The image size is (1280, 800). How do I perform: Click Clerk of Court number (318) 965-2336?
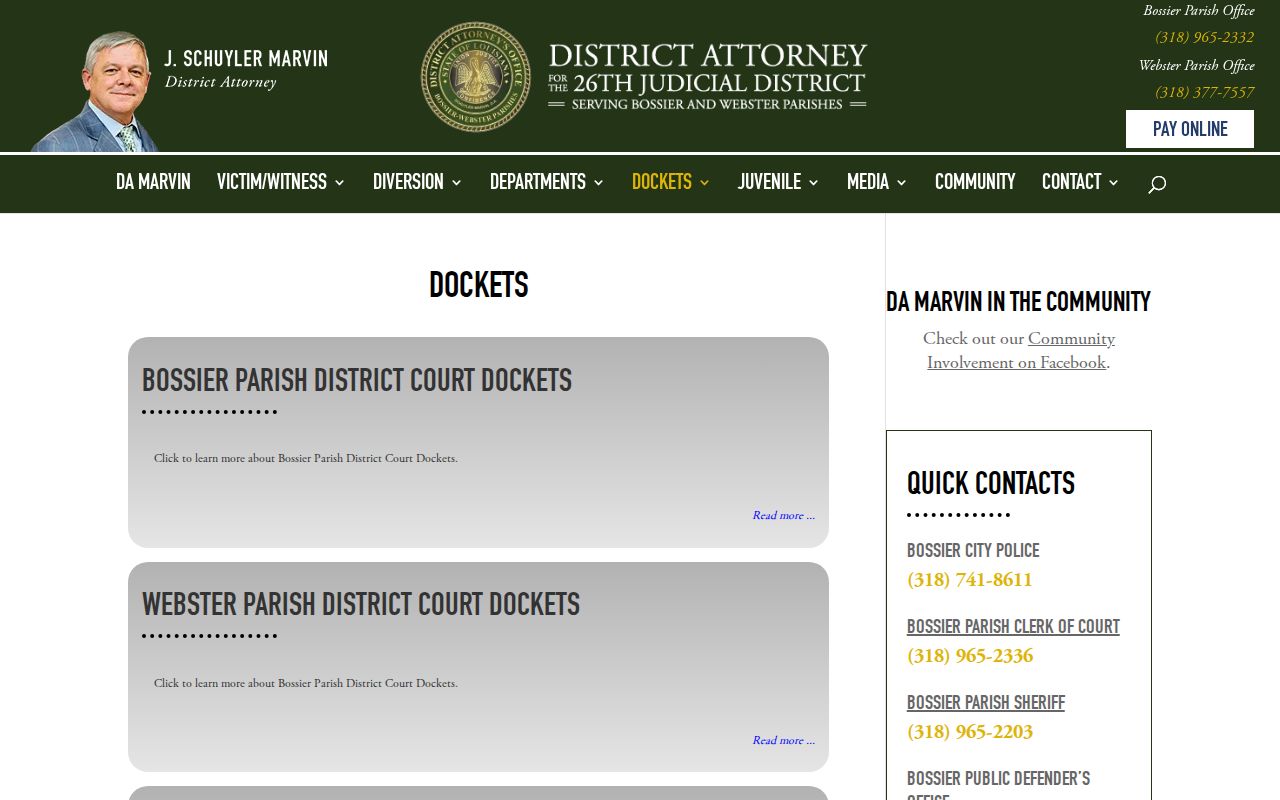(970, 656)
